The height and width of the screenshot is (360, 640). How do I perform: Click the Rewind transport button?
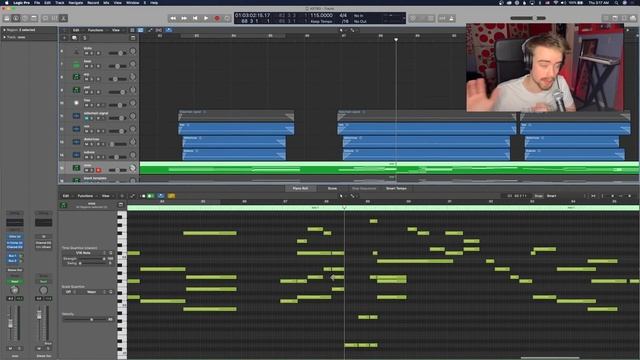(173, 18)
